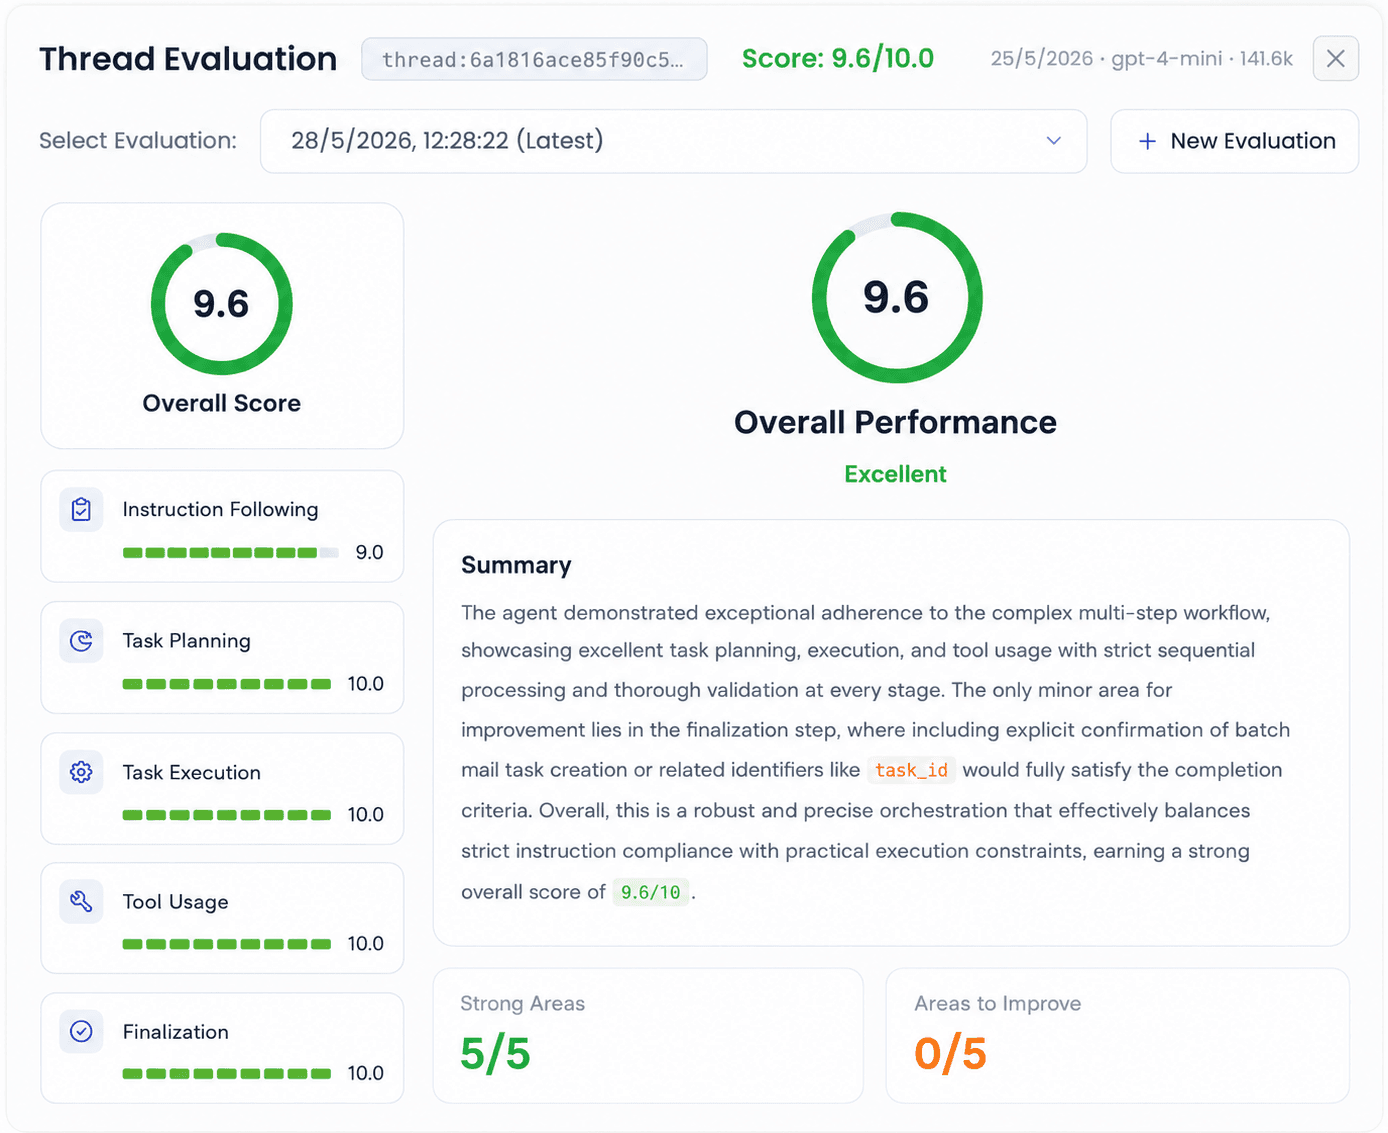1388x1133 pixels.
Task: Click the 9.0 Instruction Following score value
Action: [369, 553]
